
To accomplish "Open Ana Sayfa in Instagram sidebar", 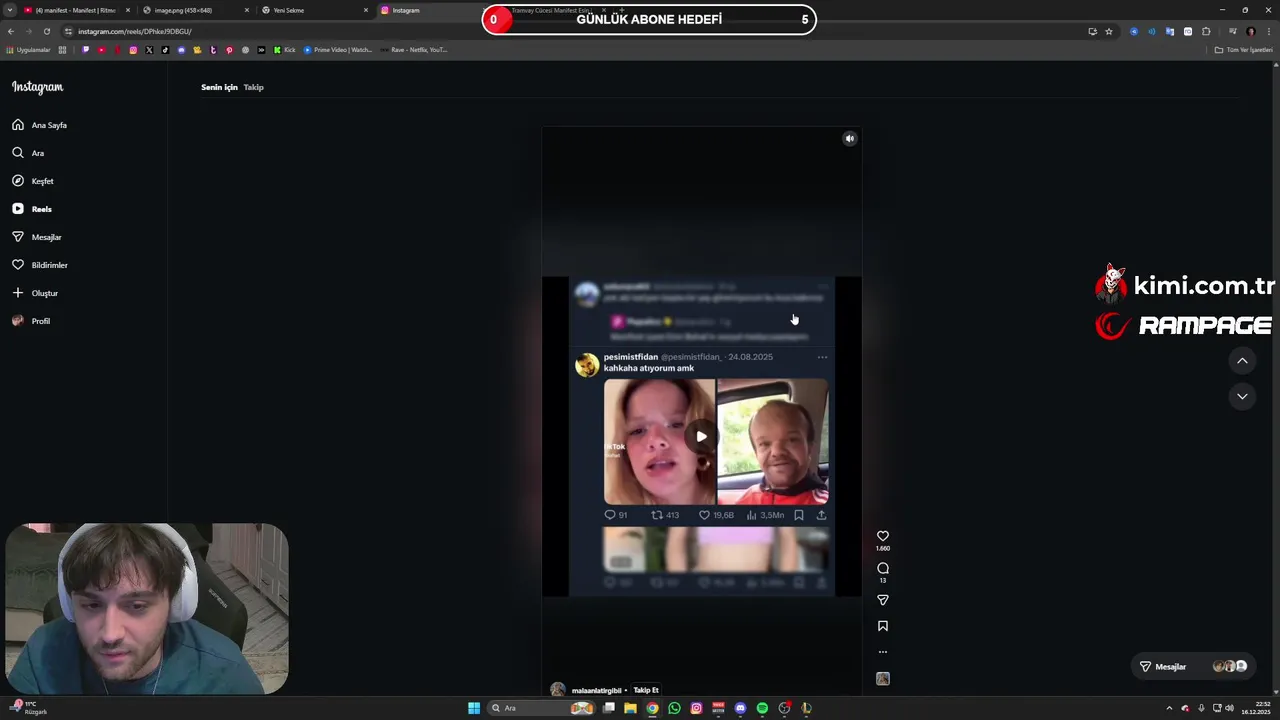I will [40, 125].
